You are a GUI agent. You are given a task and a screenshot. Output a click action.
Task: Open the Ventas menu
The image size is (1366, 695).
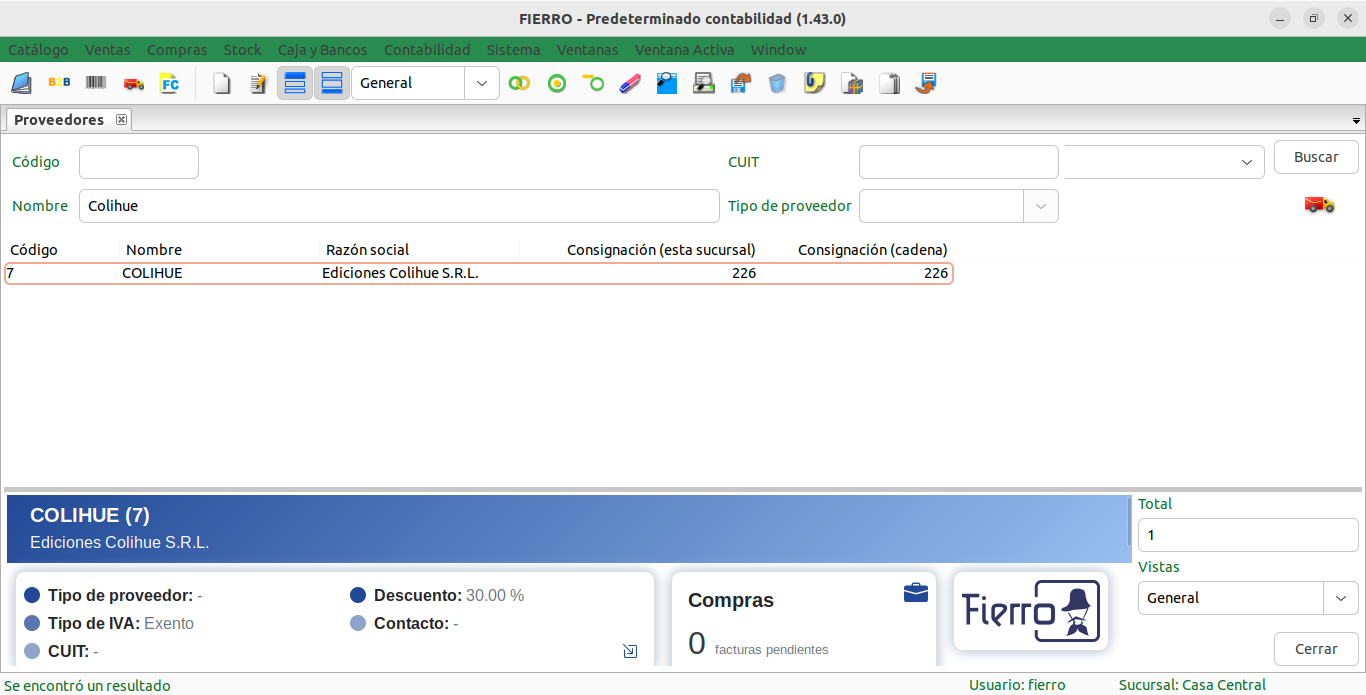point(107,49)
